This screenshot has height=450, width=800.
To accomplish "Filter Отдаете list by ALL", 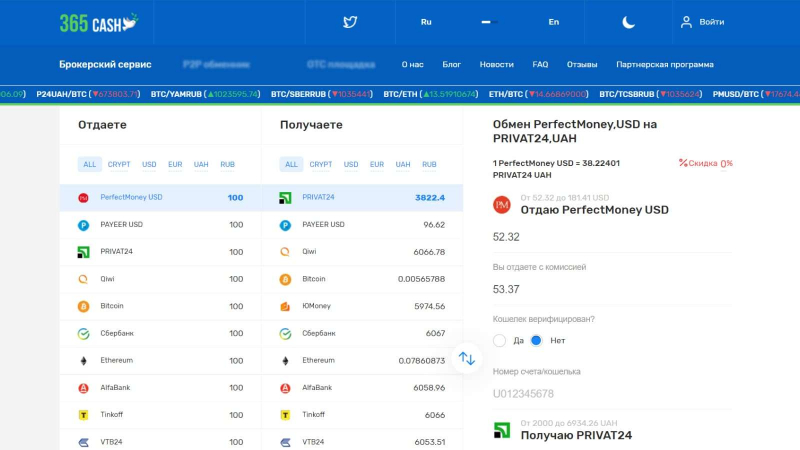I will [89, 164].
